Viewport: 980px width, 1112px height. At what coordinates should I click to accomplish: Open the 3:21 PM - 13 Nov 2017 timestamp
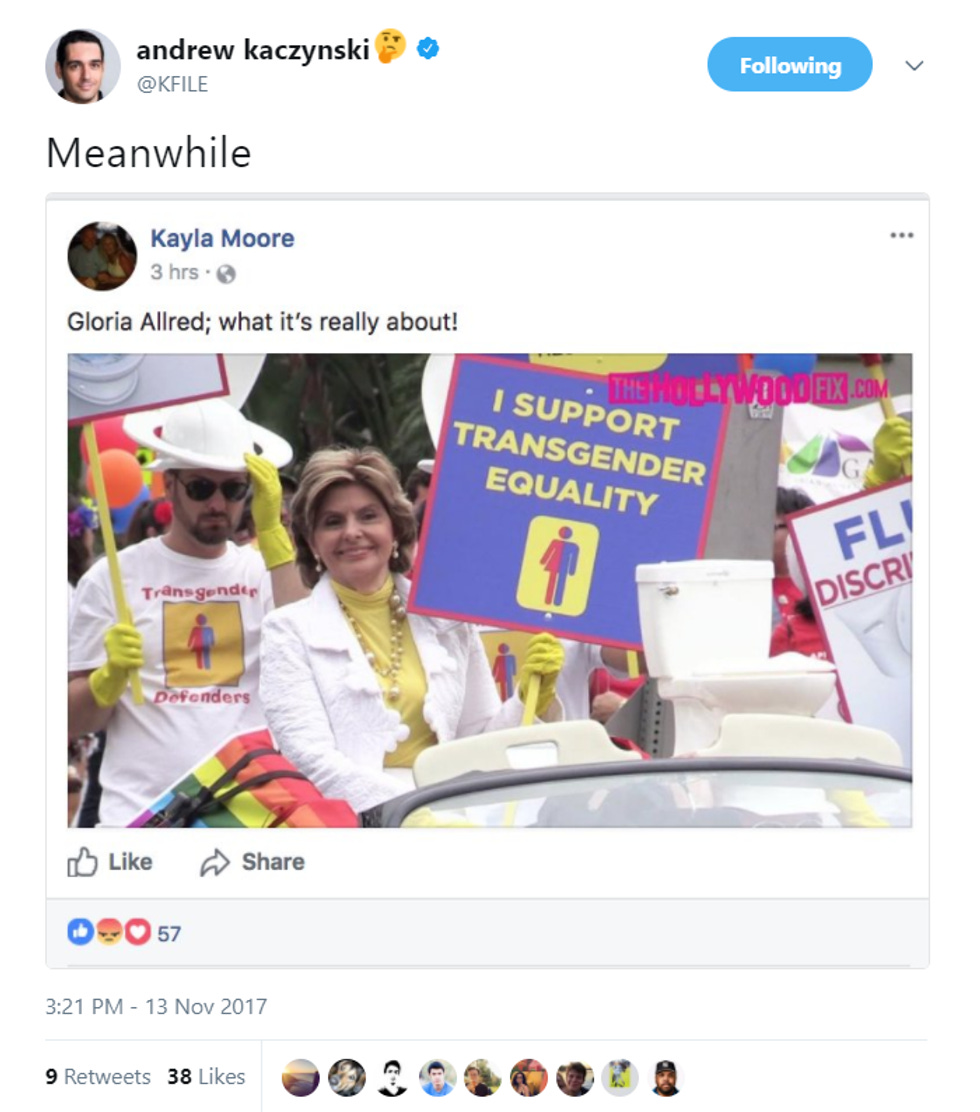pyautogui.click(x=156, y=1006)
